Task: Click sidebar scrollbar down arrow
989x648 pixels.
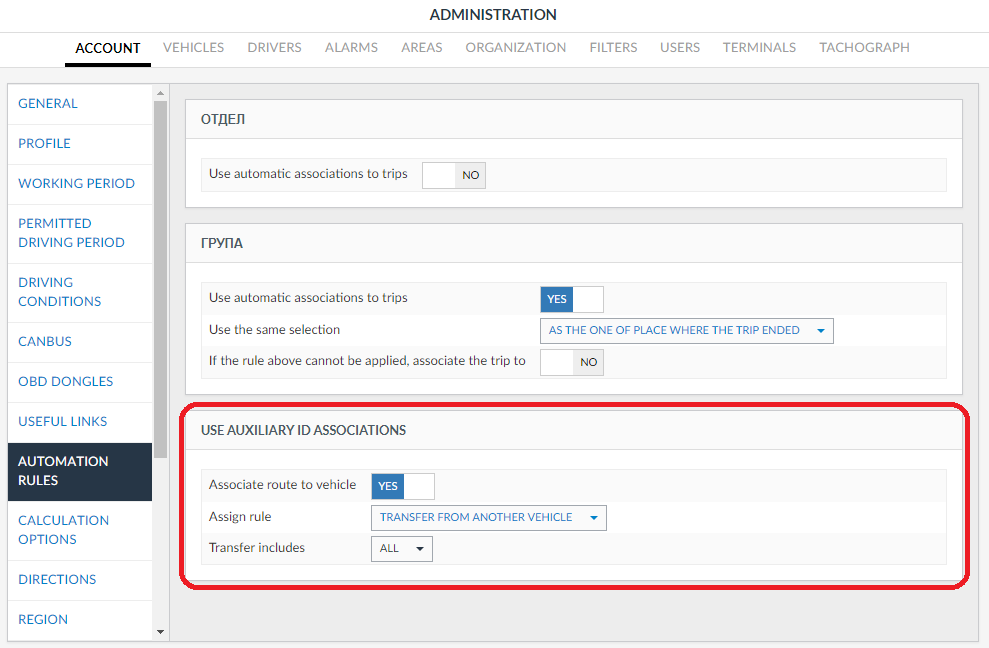Action: tap(160, 632)
